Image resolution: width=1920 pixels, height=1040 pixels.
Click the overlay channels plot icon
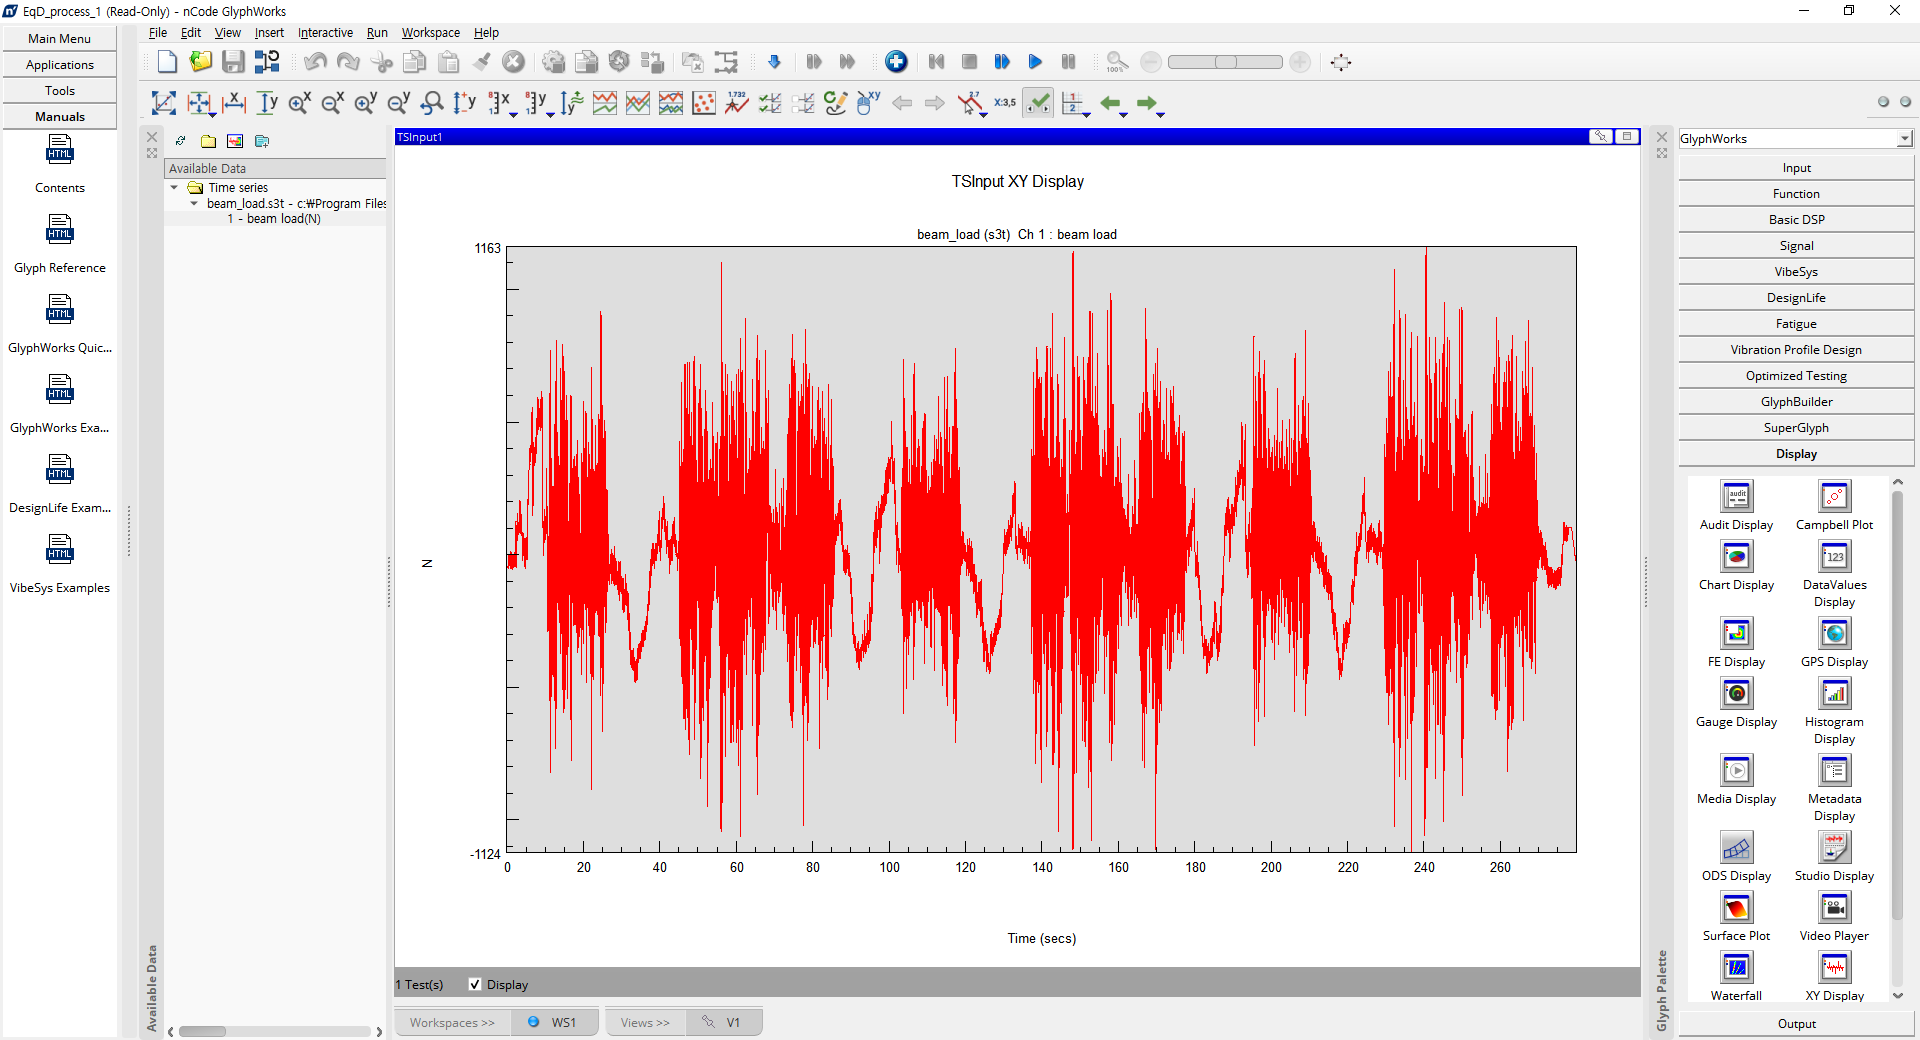tap(638, 103)
